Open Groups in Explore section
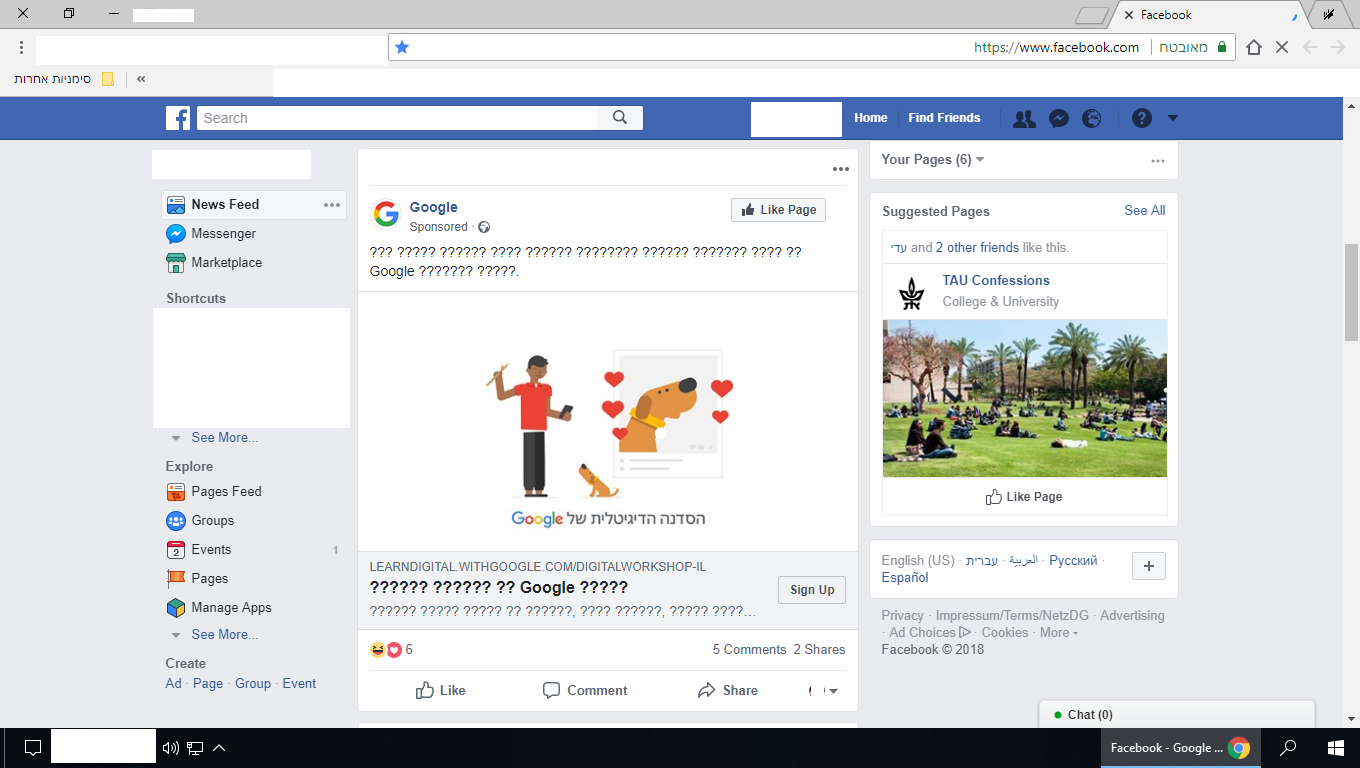This screenshot has height=768, width=1360. [200, 520]
